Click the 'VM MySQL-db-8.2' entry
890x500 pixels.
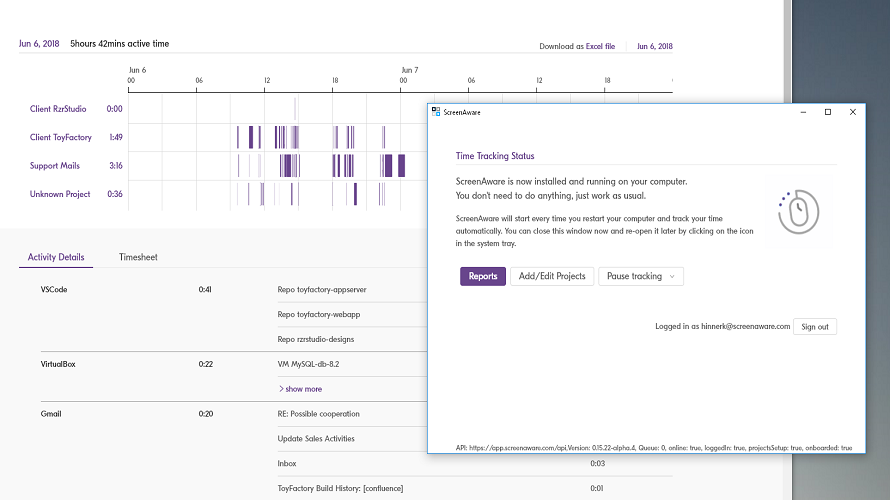pyautogui.click(x=308, y=364)
